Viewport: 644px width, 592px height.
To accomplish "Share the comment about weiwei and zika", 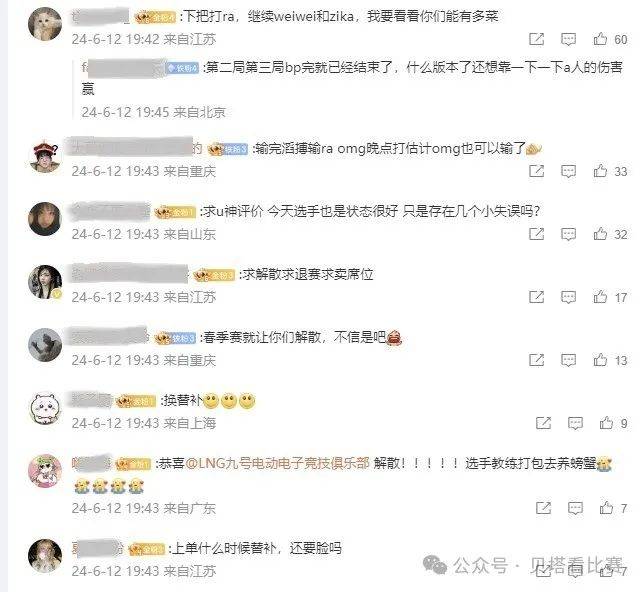I will click(536, 39).
